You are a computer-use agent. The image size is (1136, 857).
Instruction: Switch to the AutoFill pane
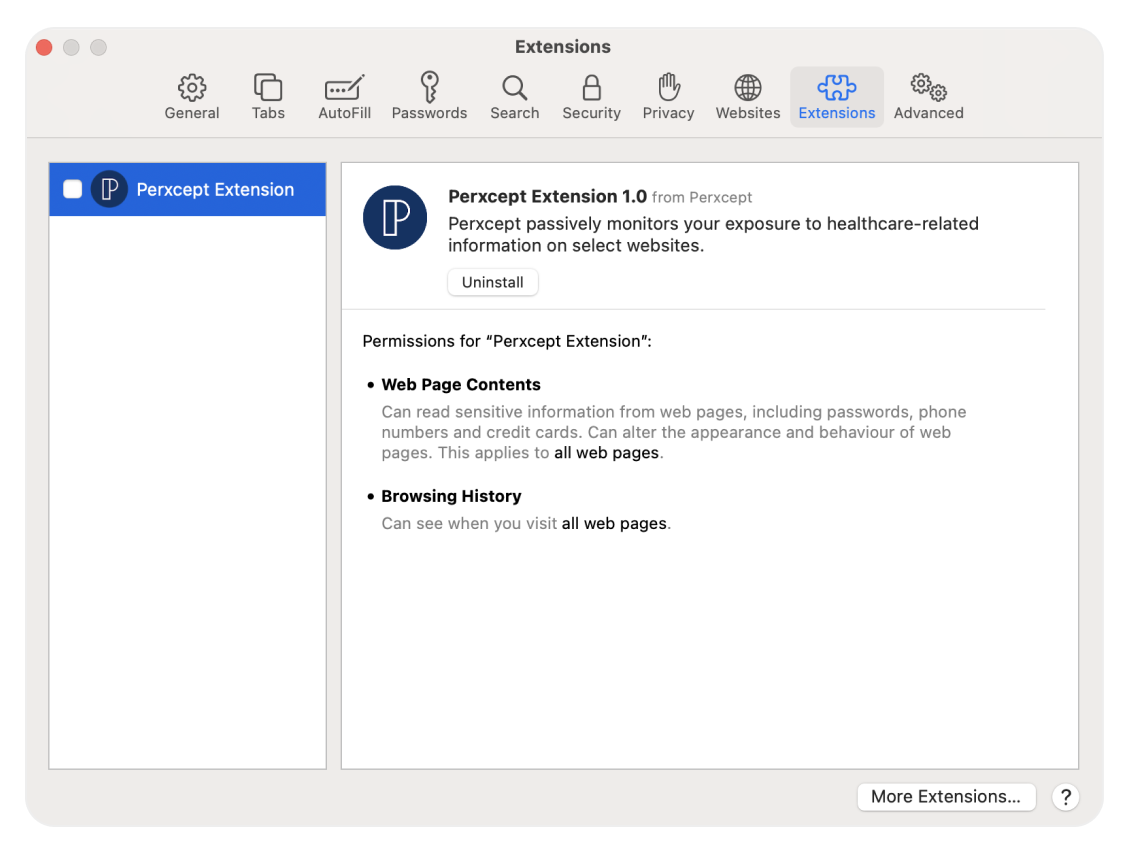point(344,96)
